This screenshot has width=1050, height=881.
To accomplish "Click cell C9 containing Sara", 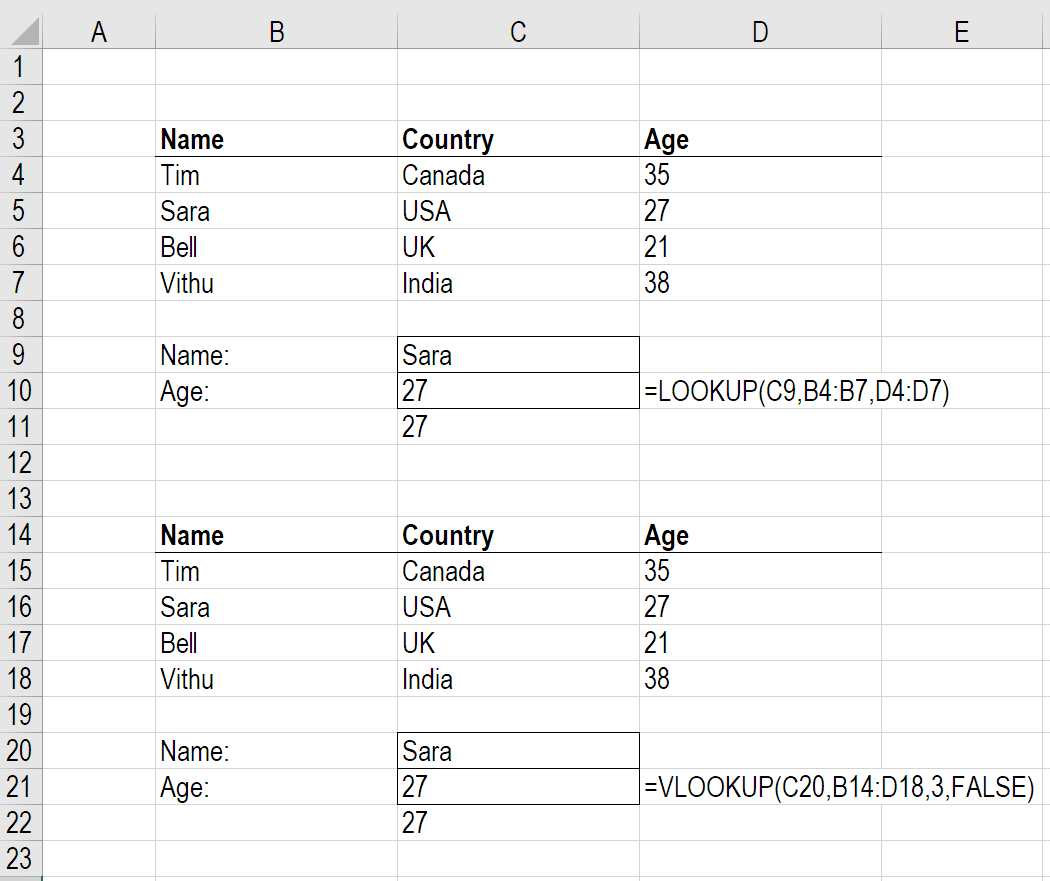I will (x=518, y=355).
